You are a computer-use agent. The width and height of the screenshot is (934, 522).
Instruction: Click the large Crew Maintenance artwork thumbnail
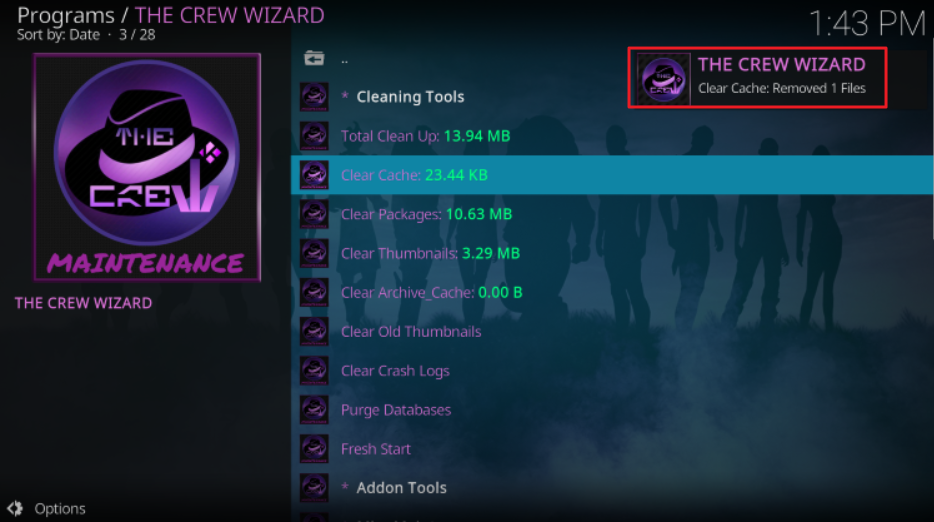tap(147, 167)
